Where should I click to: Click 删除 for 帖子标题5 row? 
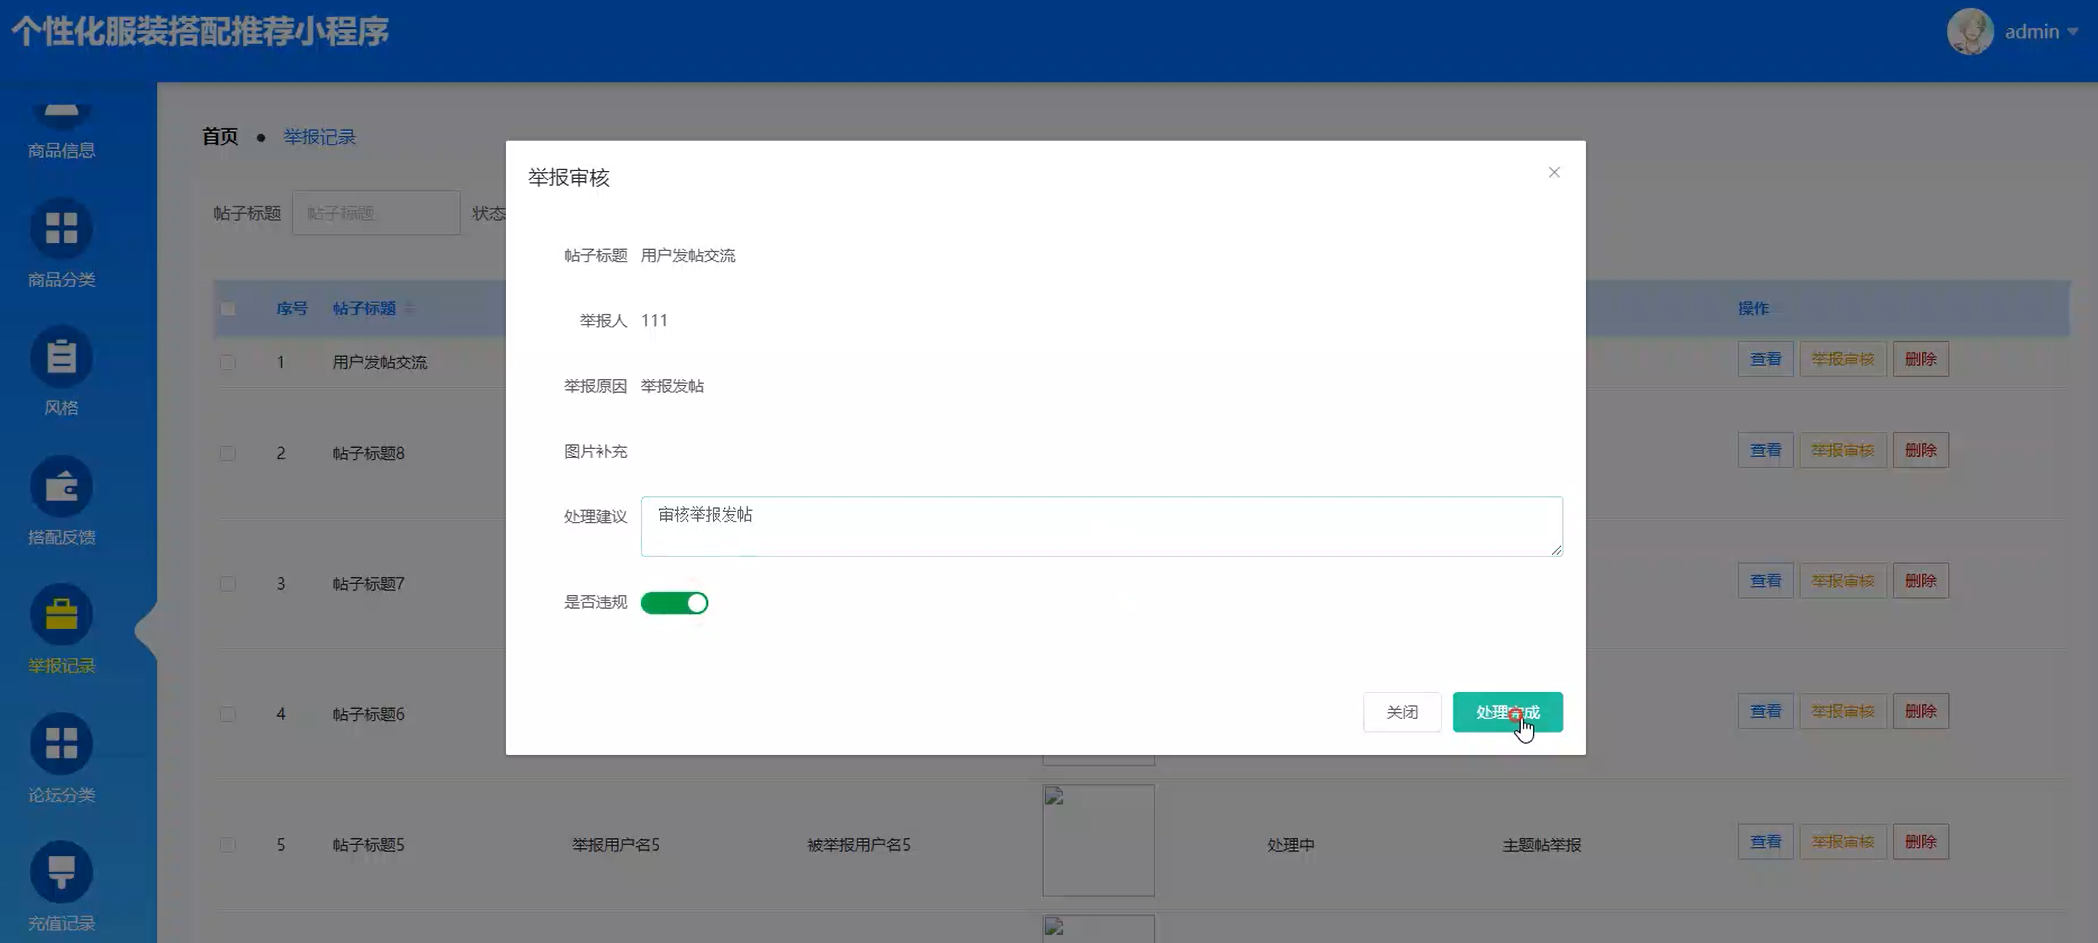(x=1920, y=842)
